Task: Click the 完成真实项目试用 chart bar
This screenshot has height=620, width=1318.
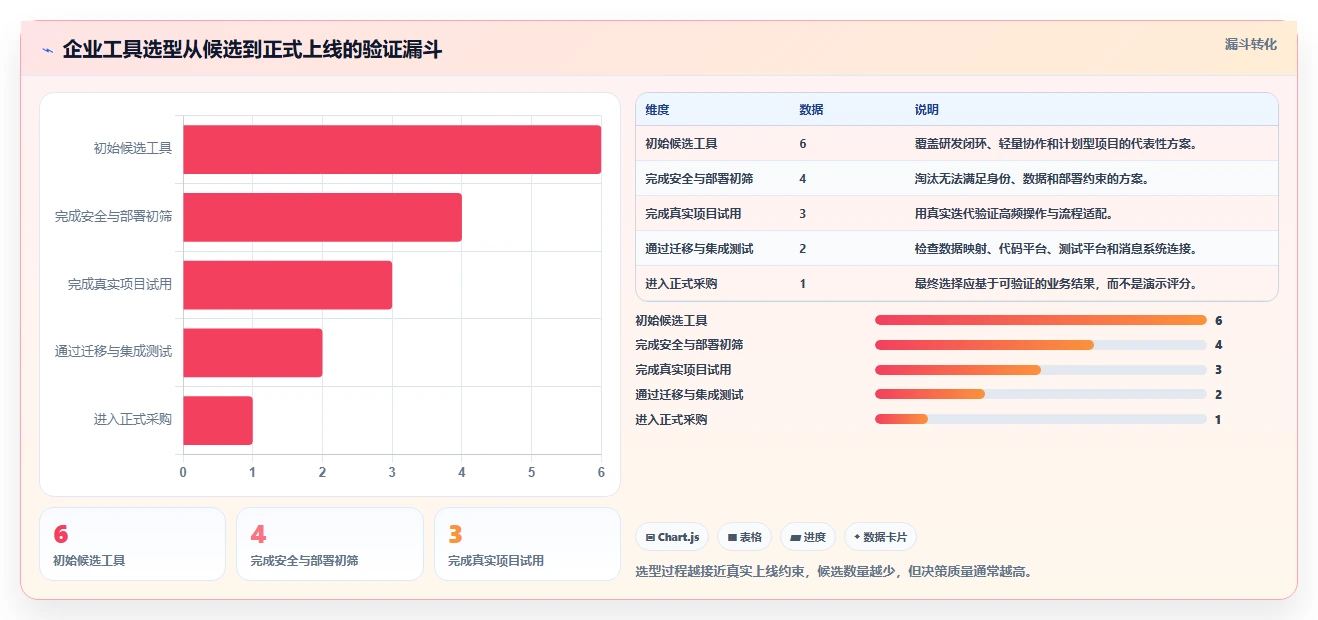Action: (x=287, y=285)
